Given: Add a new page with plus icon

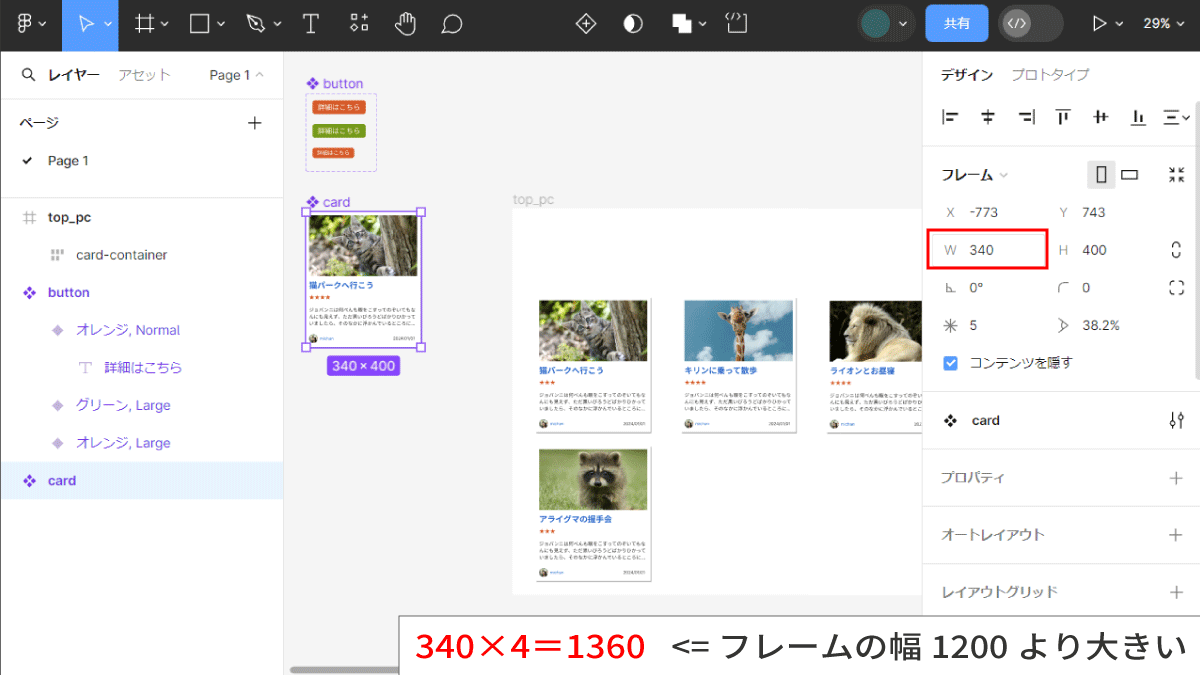Looking at the screenshot, I should pyautogui.click(x=255, y=123).
